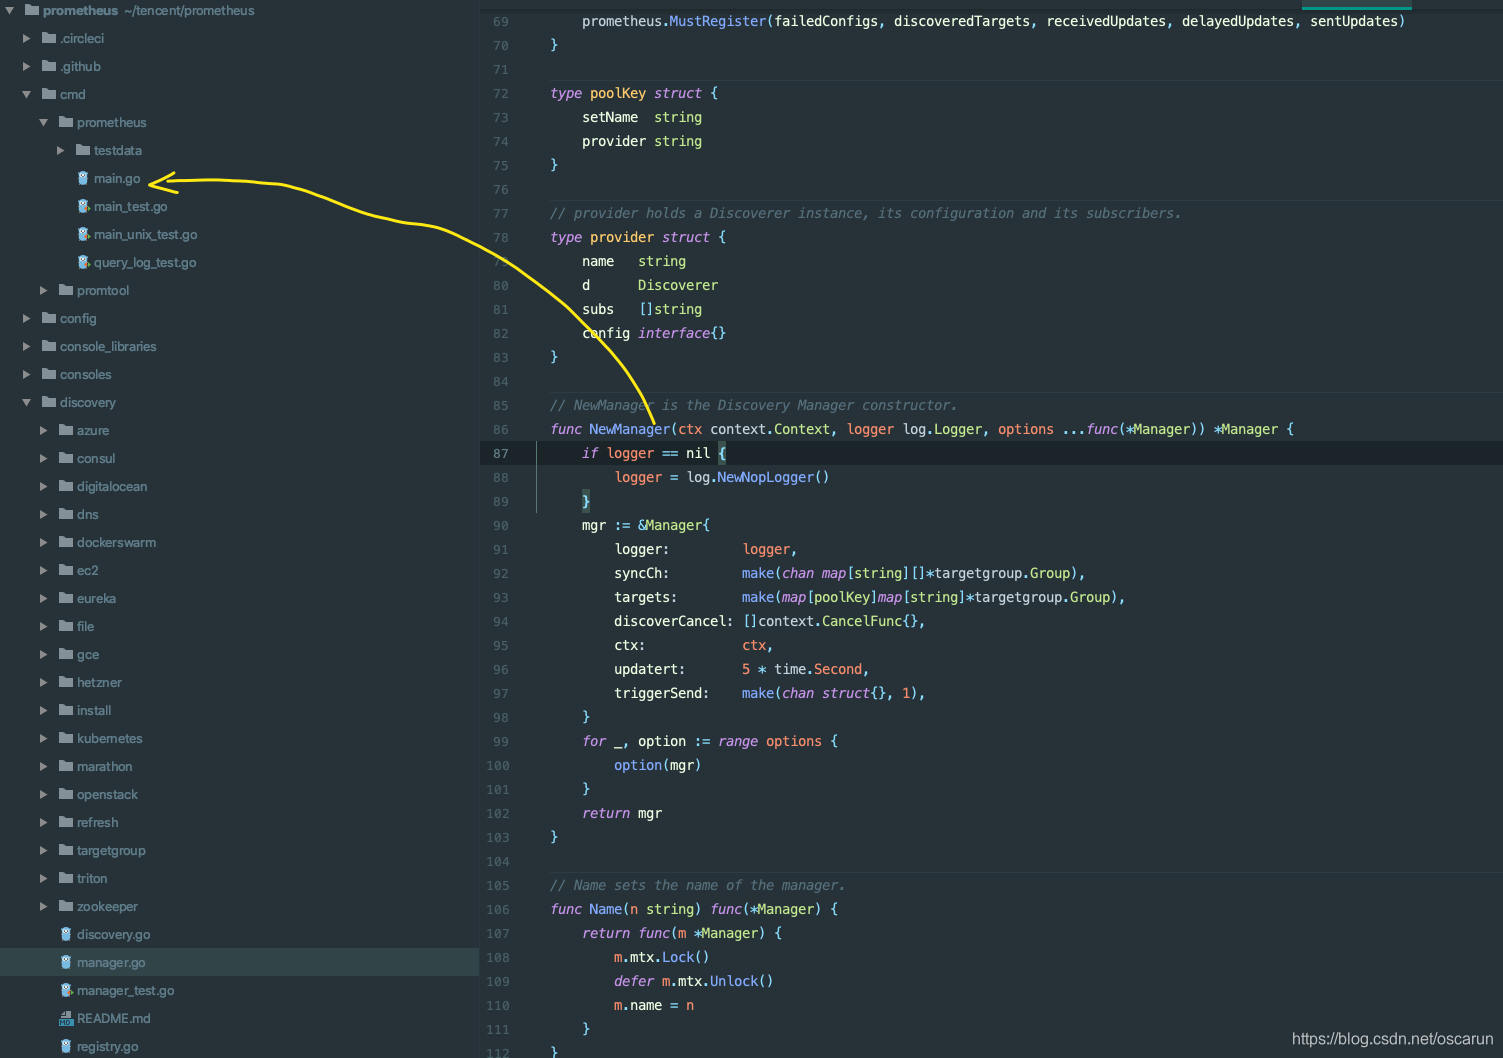Click the dockerswarm folder icon
The image size is (1503, 1058).
click(x=66, y=542)
